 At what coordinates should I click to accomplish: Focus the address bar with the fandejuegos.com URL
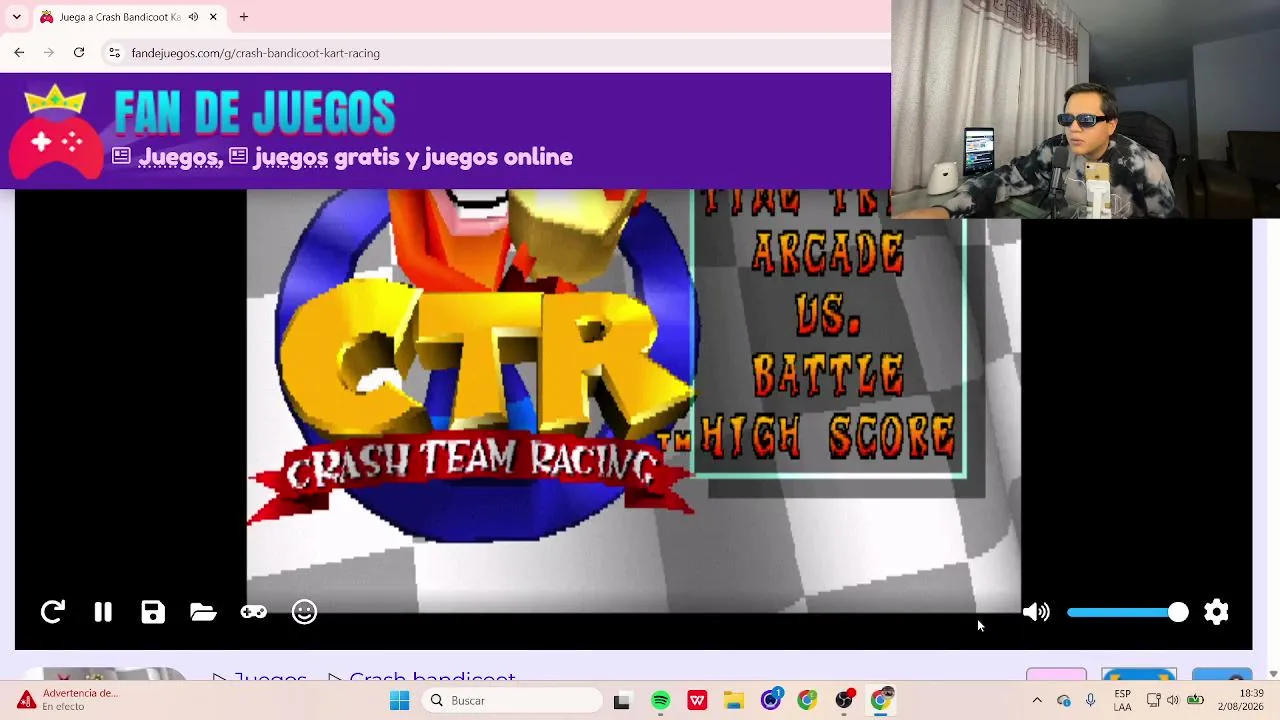click(255, 53)
